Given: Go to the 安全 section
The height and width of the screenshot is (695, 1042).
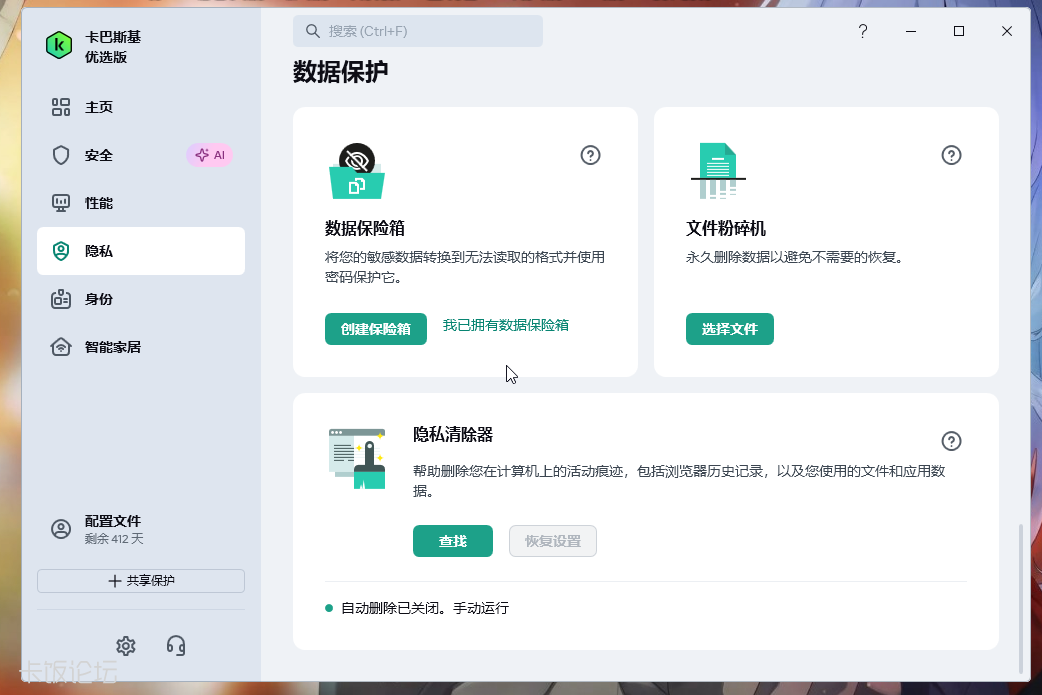Looking at the screenshot, I should 141,155.
